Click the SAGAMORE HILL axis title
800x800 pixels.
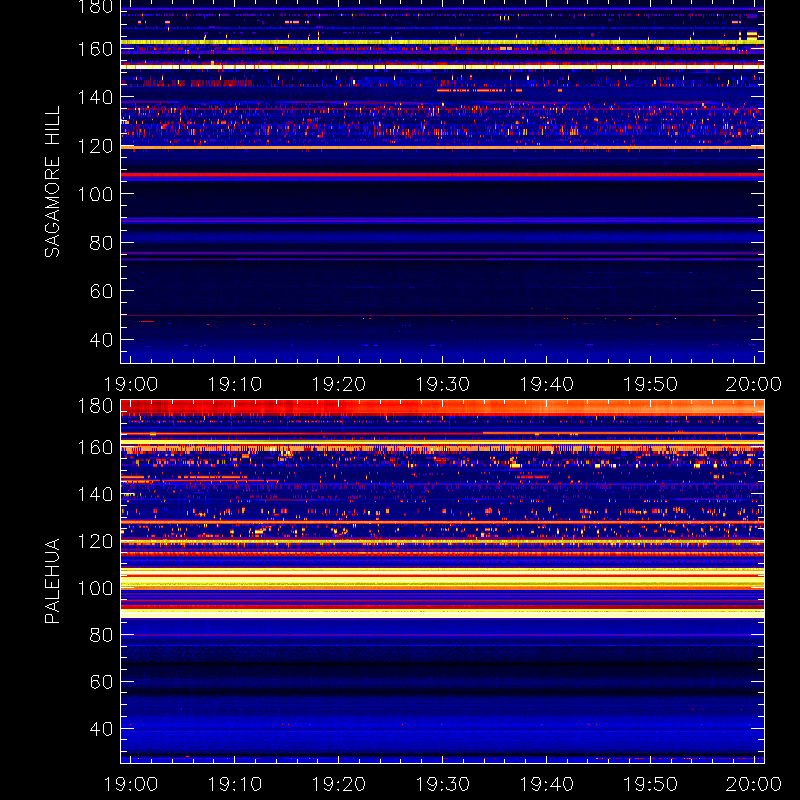52,182
